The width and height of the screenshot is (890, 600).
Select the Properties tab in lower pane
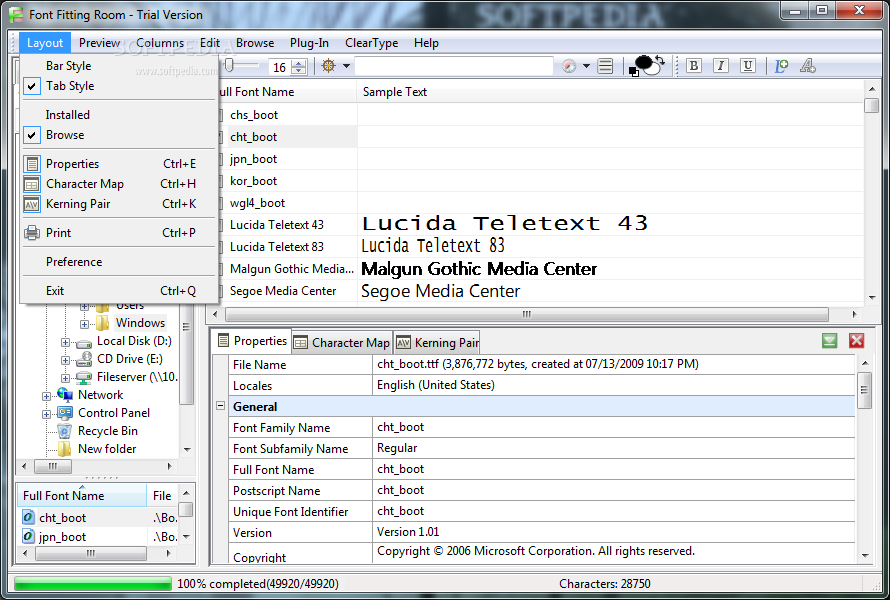pos(253,341)
